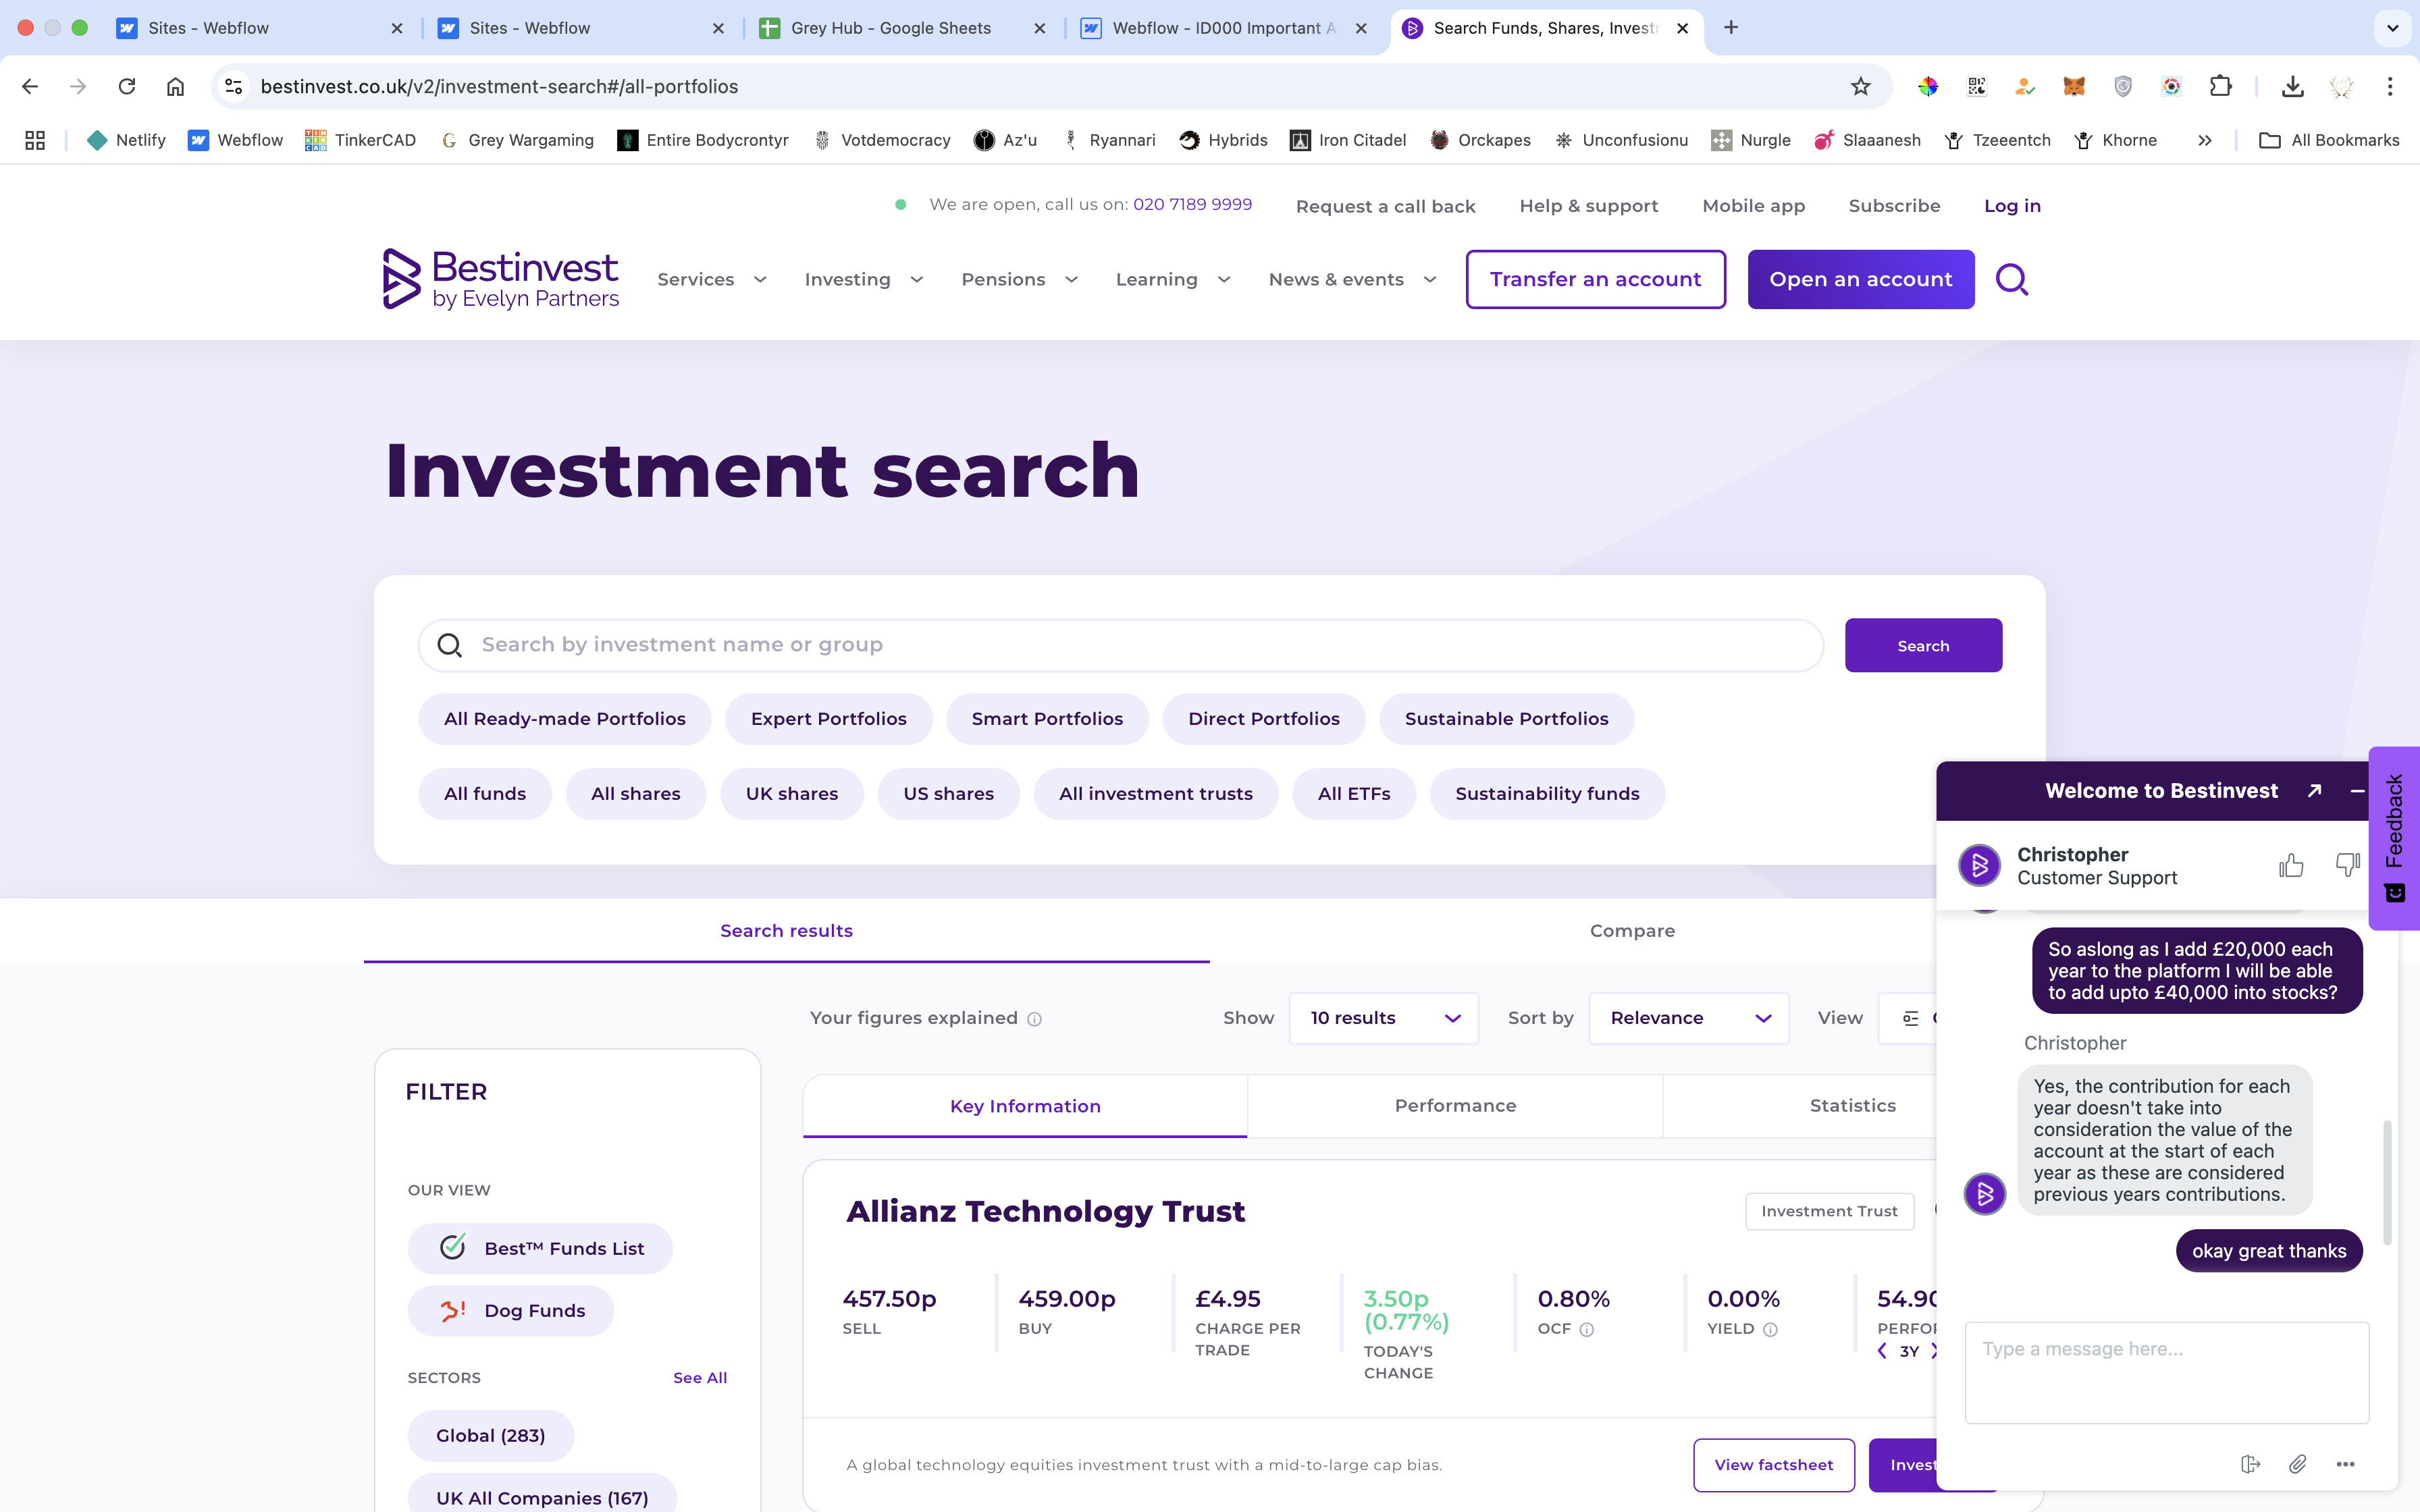Click the thumbs down rating icon

click(x=2346, y=865)
